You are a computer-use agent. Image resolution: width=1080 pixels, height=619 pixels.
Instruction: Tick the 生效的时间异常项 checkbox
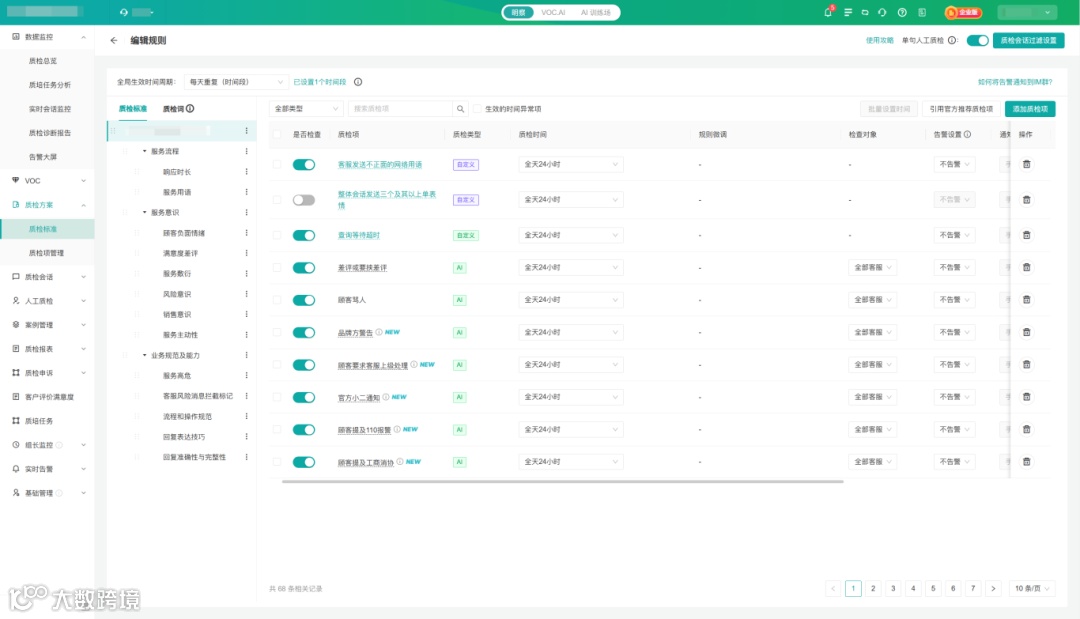[x=477, y=109]
